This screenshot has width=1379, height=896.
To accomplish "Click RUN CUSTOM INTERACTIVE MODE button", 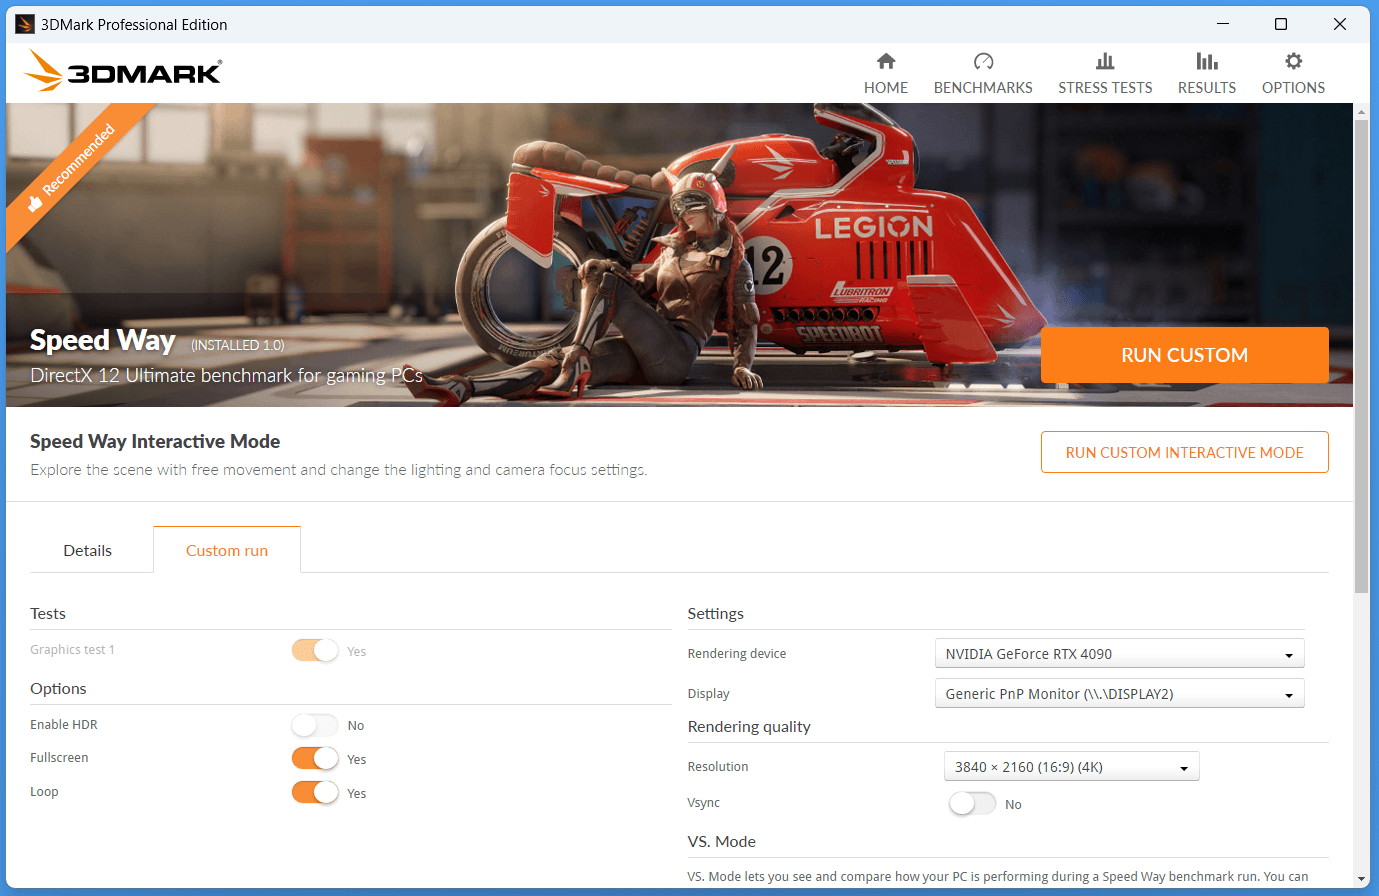I will point(1184,452).
